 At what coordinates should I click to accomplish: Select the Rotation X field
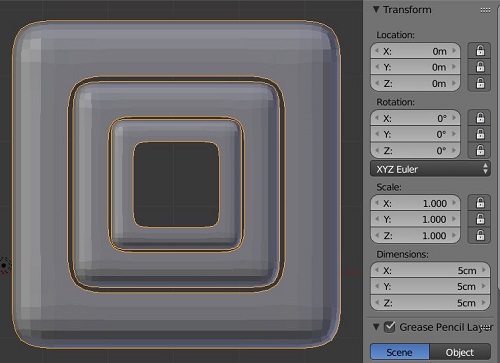(x=415, y=118)
